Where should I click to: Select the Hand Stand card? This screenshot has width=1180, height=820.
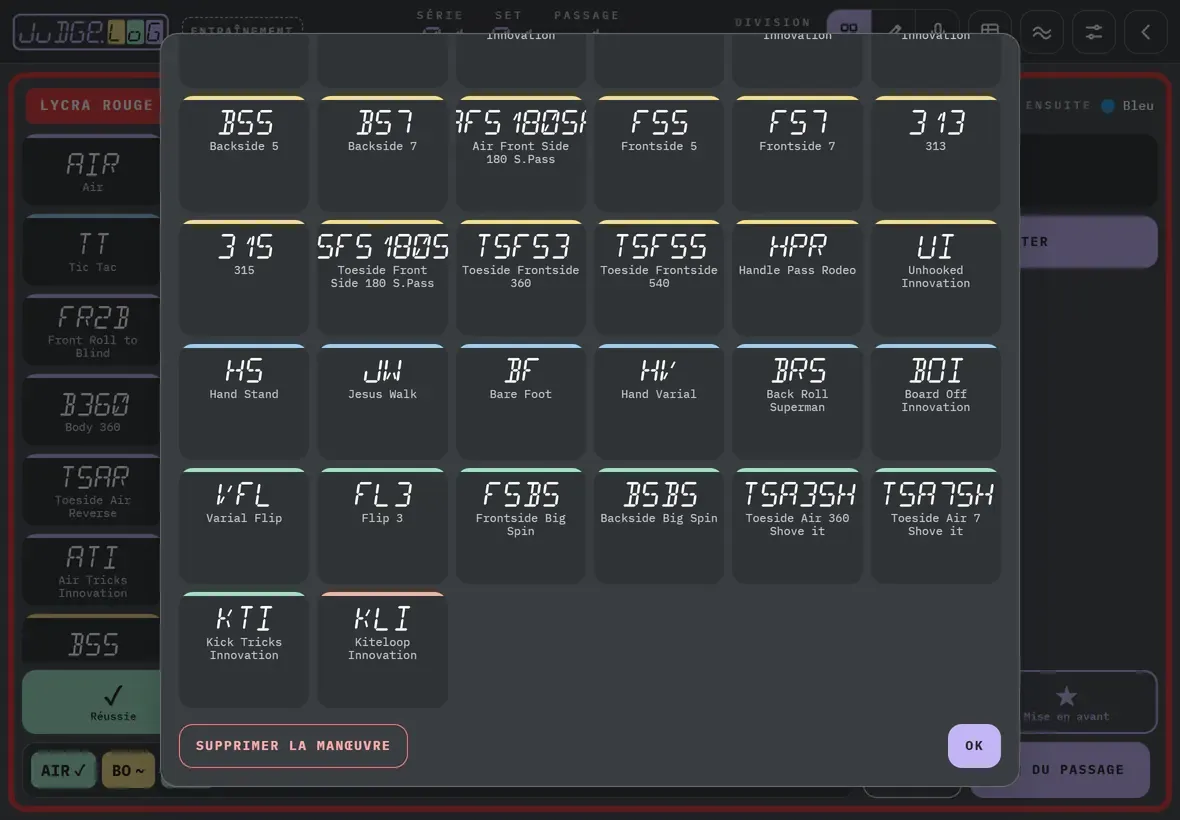click(x=244, y=402)
